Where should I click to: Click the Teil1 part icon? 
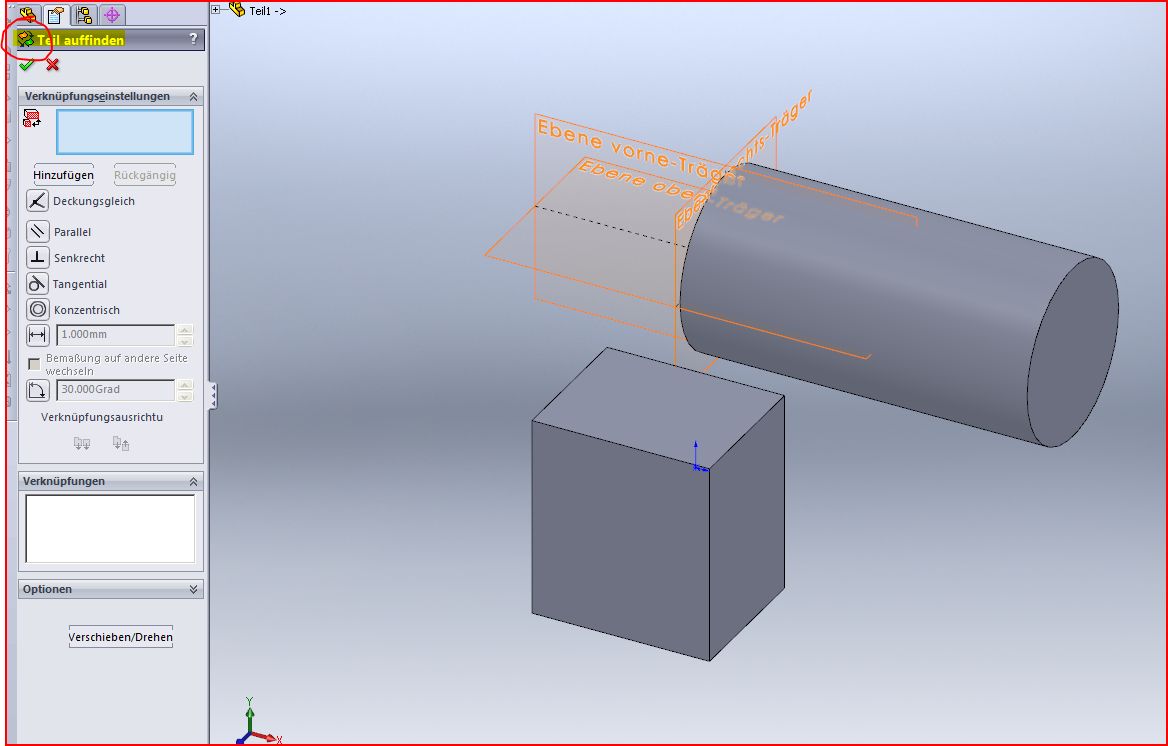pos(237,10)
